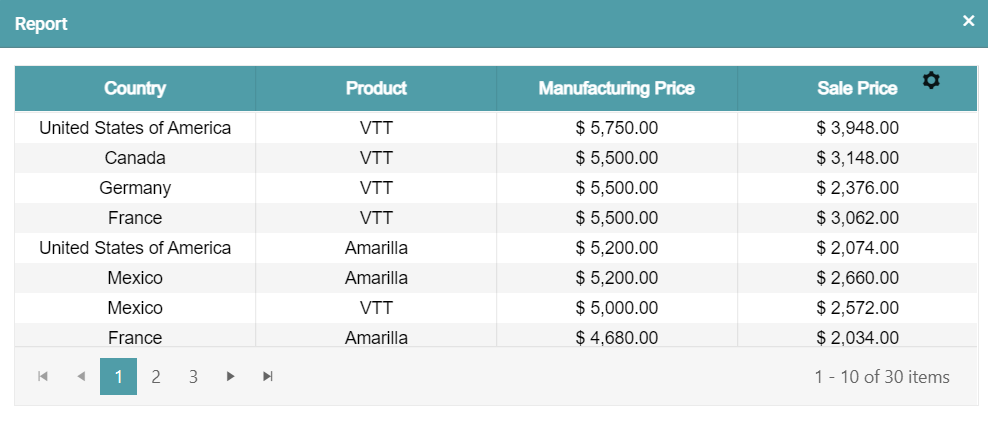Go to the next page arrow
This screenshot has height=431, width=988.
tap(231, 377)
